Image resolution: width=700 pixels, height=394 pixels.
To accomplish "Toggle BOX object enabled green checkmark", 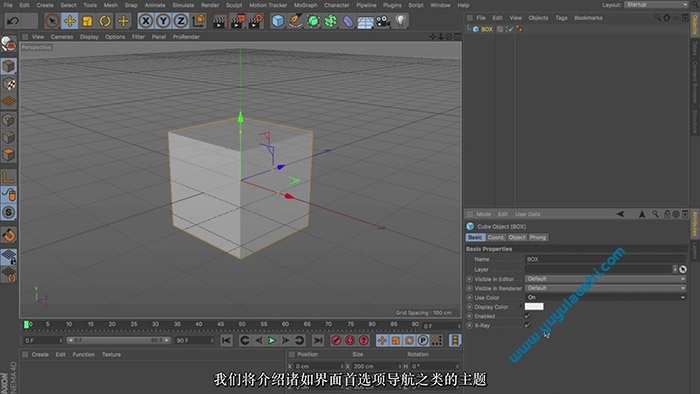I will coord(511,29).
